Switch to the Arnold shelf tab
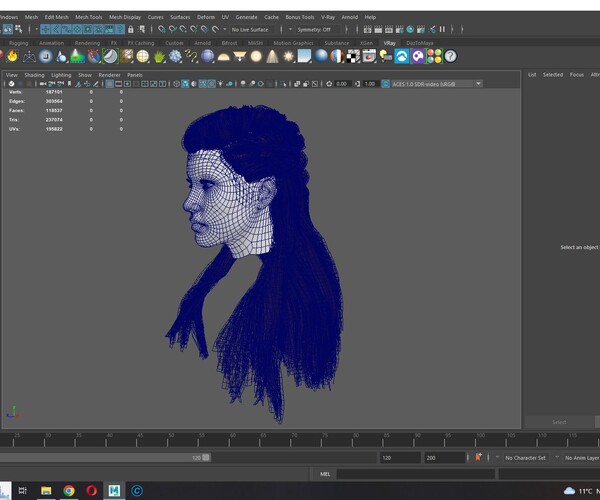This screenshot has width=600, height=500. (202, 43)
